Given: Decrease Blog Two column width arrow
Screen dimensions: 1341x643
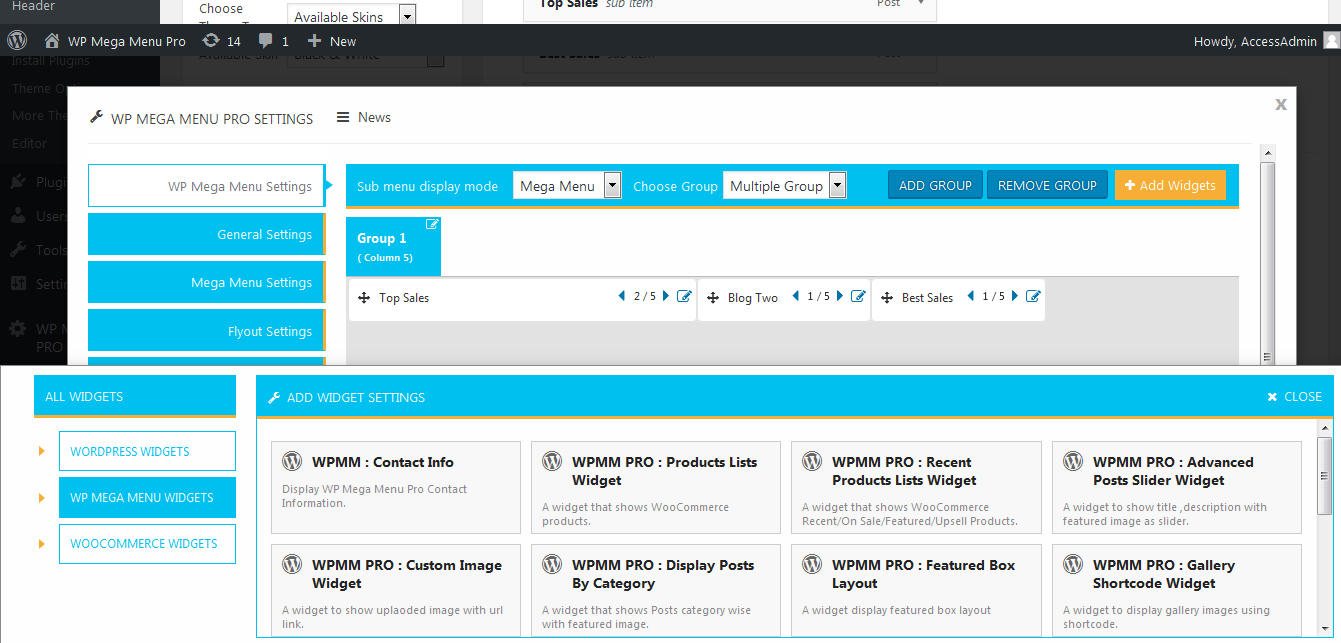Looking at the screenshot, I should [x=796, y=296].
